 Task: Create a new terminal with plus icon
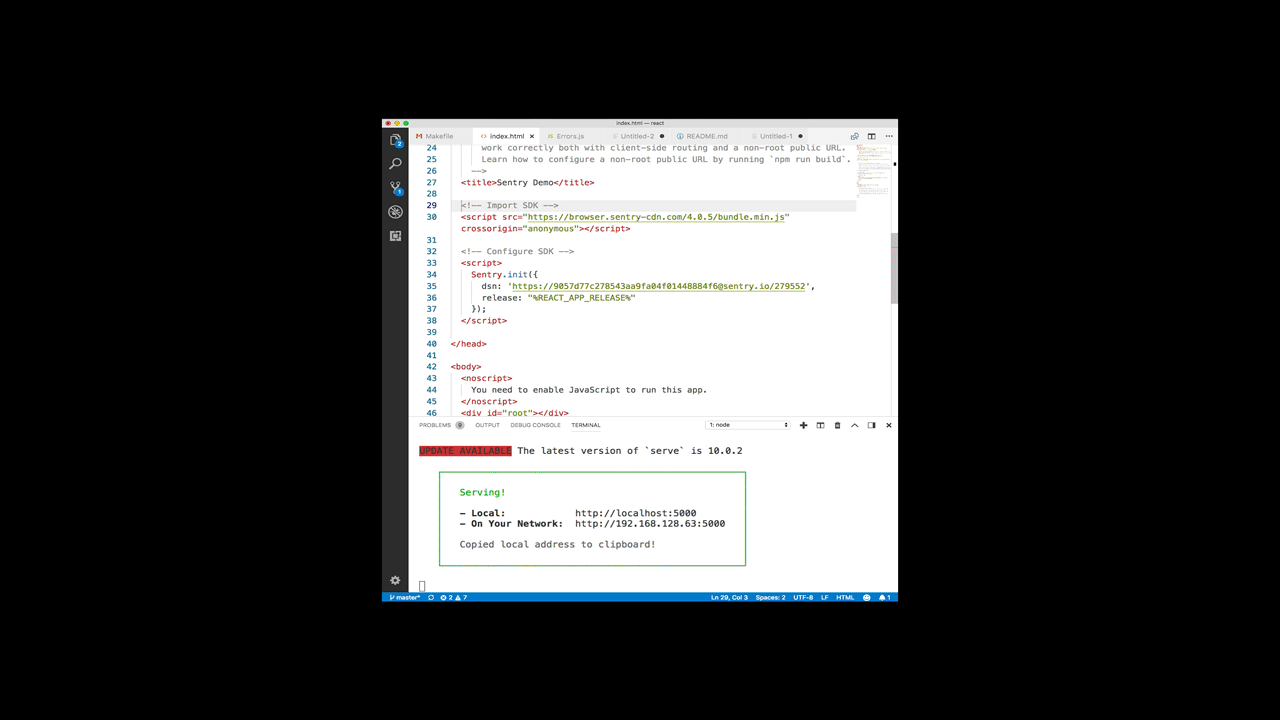pos(803,425)
